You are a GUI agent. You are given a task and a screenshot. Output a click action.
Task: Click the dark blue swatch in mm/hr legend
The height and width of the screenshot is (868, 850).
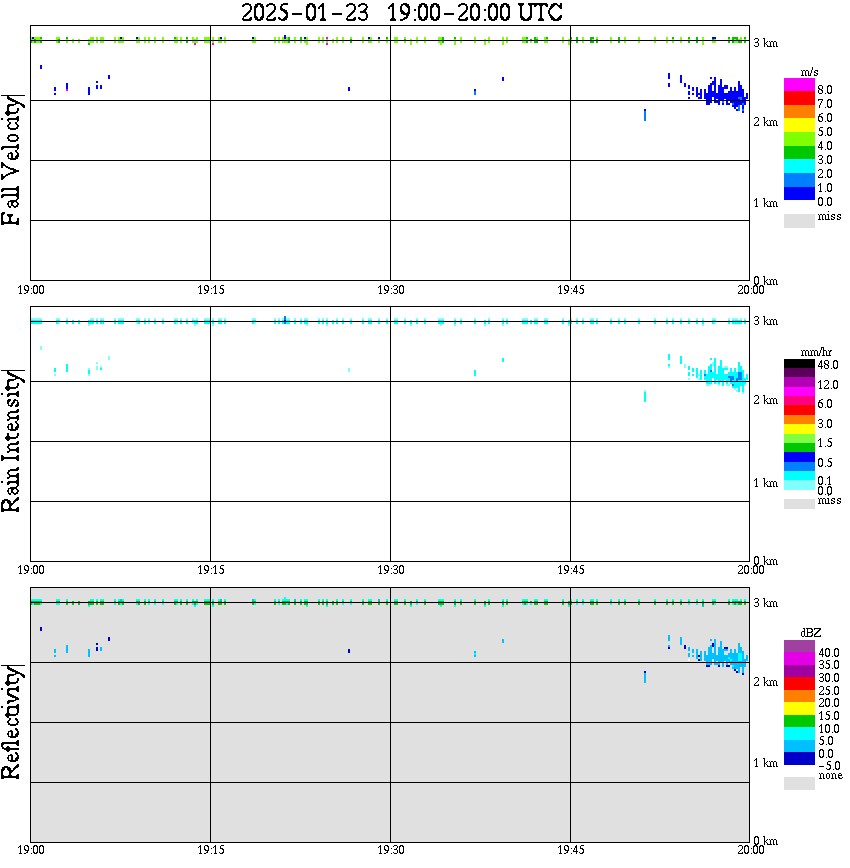[799, 457]
